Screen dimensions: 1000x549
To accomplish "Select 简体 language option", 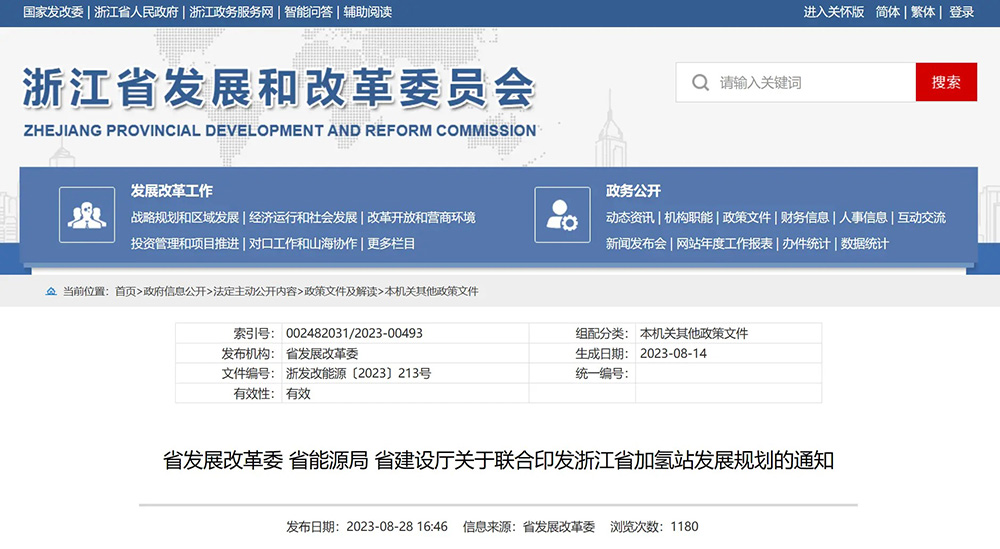I will click(887, 12).
